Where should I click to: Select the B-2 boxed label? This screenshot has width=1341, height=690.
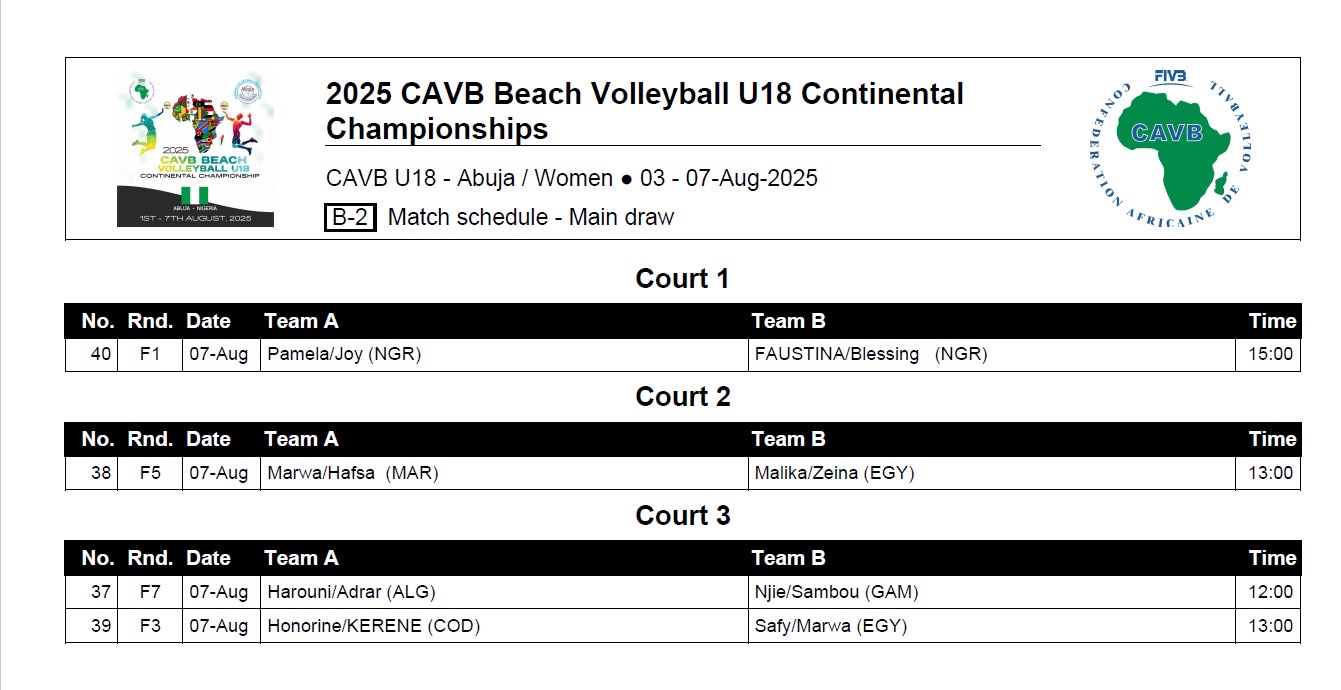(x=350, y=217)
